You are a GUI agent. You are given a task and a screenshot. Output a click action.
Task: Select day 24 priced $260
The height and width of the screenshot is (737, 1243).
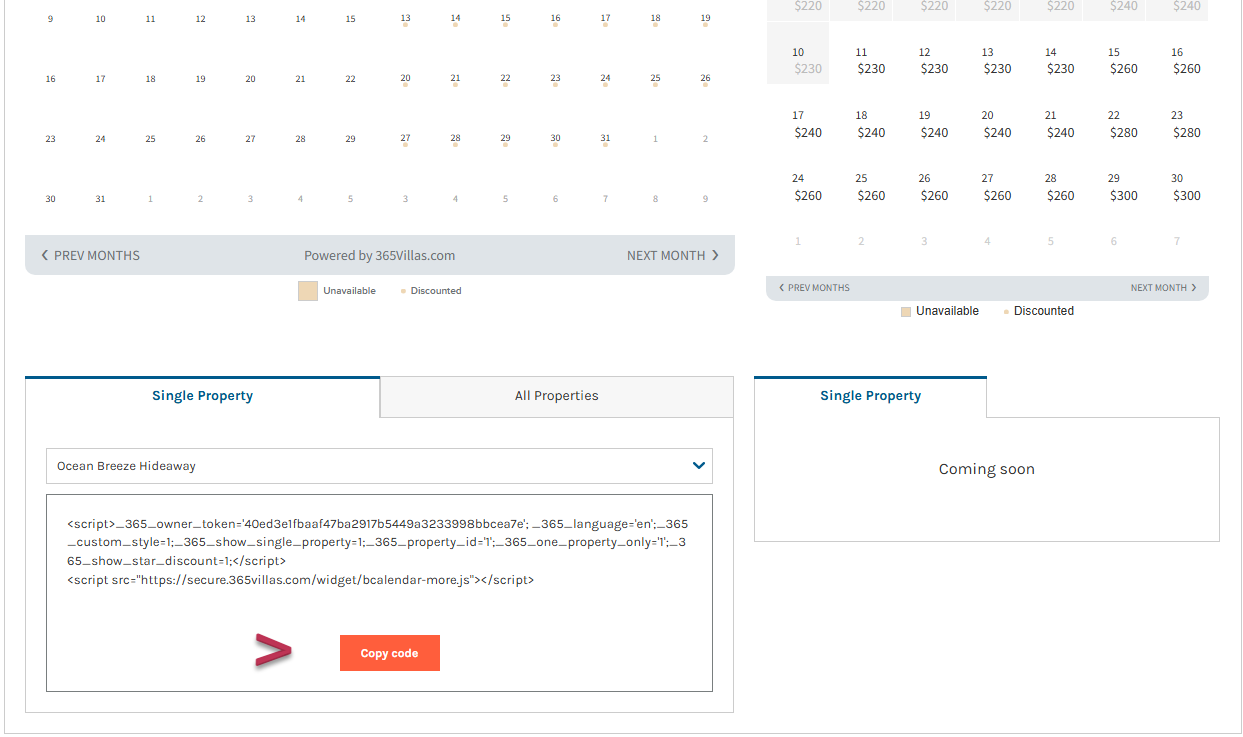click(808, 187)
